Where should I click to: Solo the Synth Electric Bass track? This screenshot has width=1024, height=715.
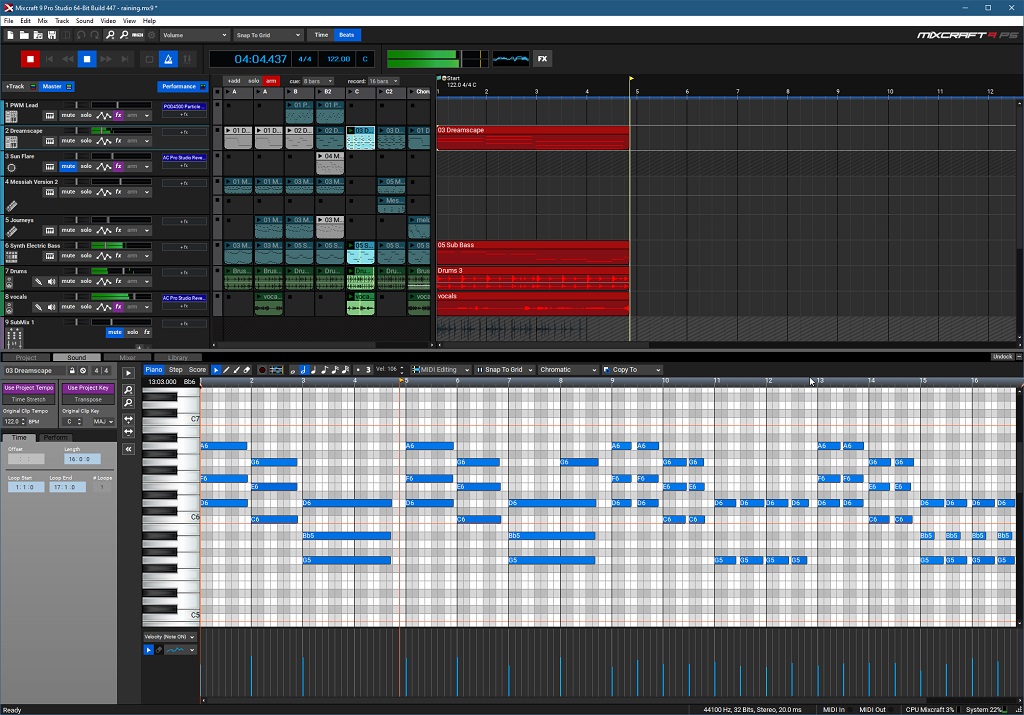tap(85, 256)
